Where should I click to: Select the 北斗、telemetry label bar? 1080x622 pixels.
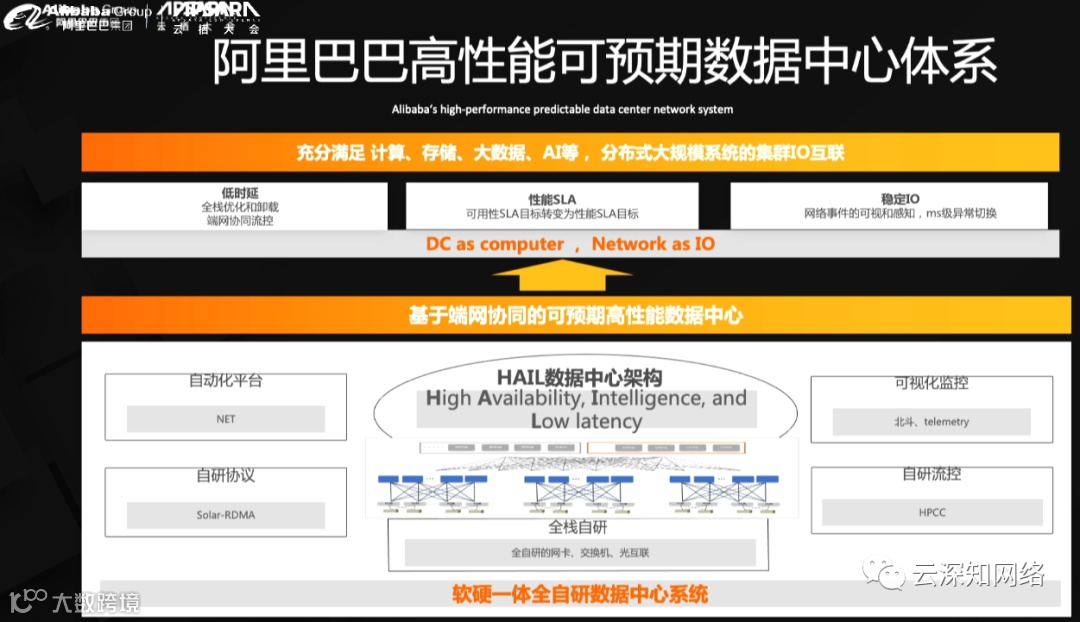click(931, 422)
